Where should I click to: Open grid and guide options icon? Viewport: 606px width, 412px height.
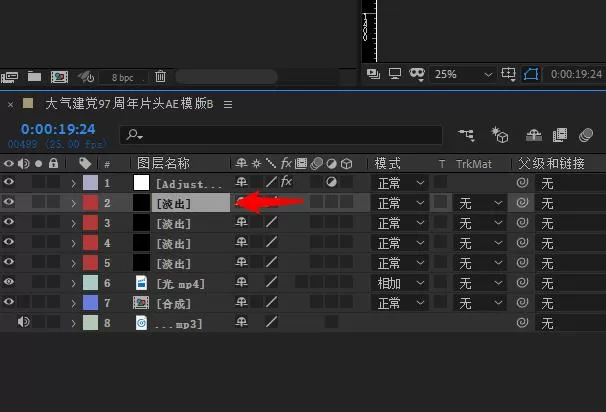pyautogui.click(x=509, y=74)
